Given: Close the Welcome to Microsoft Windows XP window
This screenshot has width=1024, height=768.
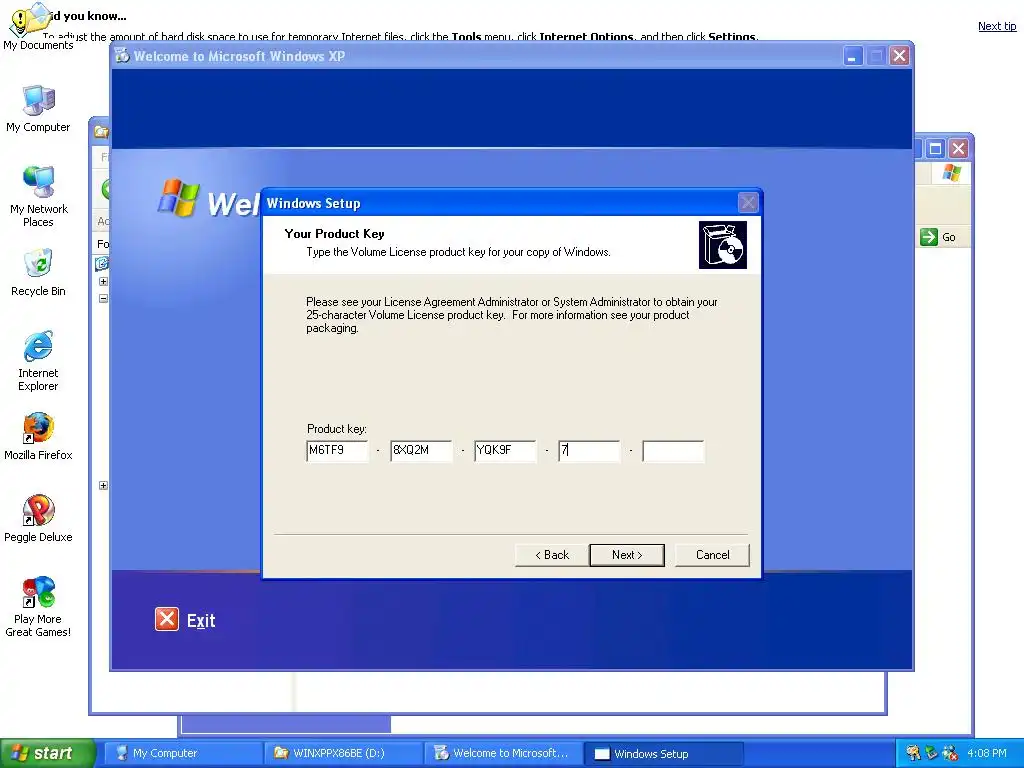Looking at the screenshot, I should point(899,56).
